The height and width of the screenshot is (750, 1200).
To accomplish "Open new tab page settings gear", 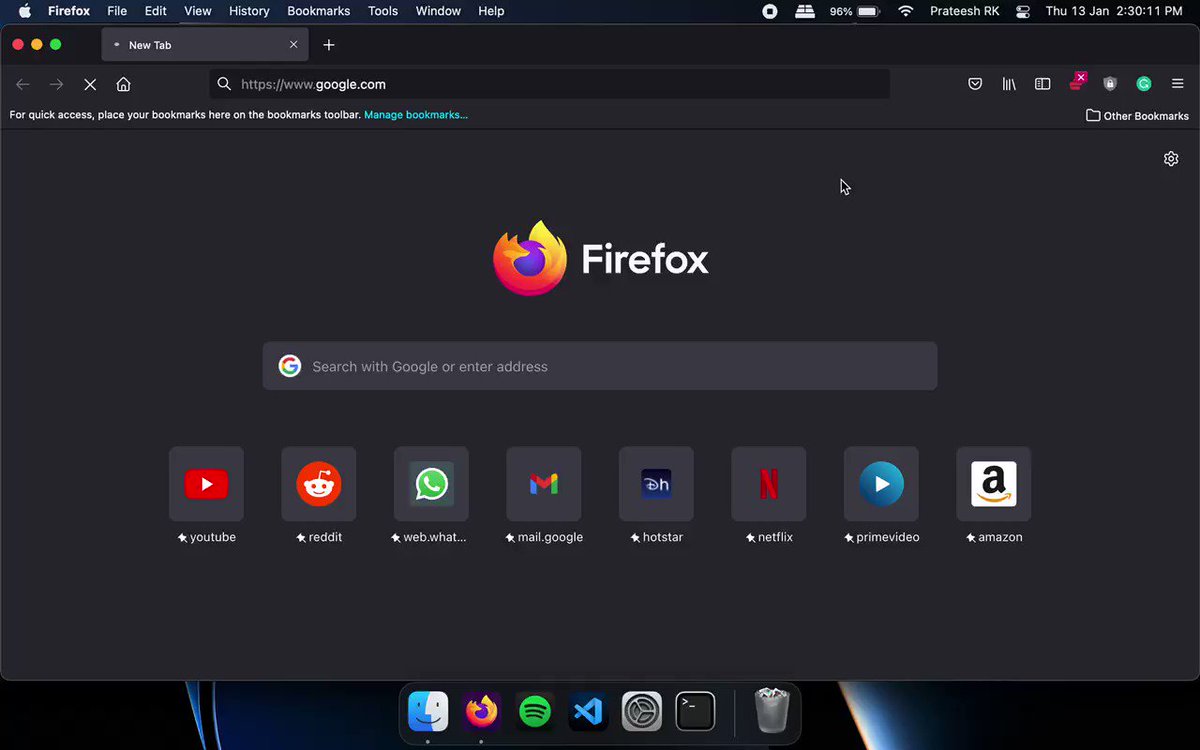I will click(x=1171, y=159).
